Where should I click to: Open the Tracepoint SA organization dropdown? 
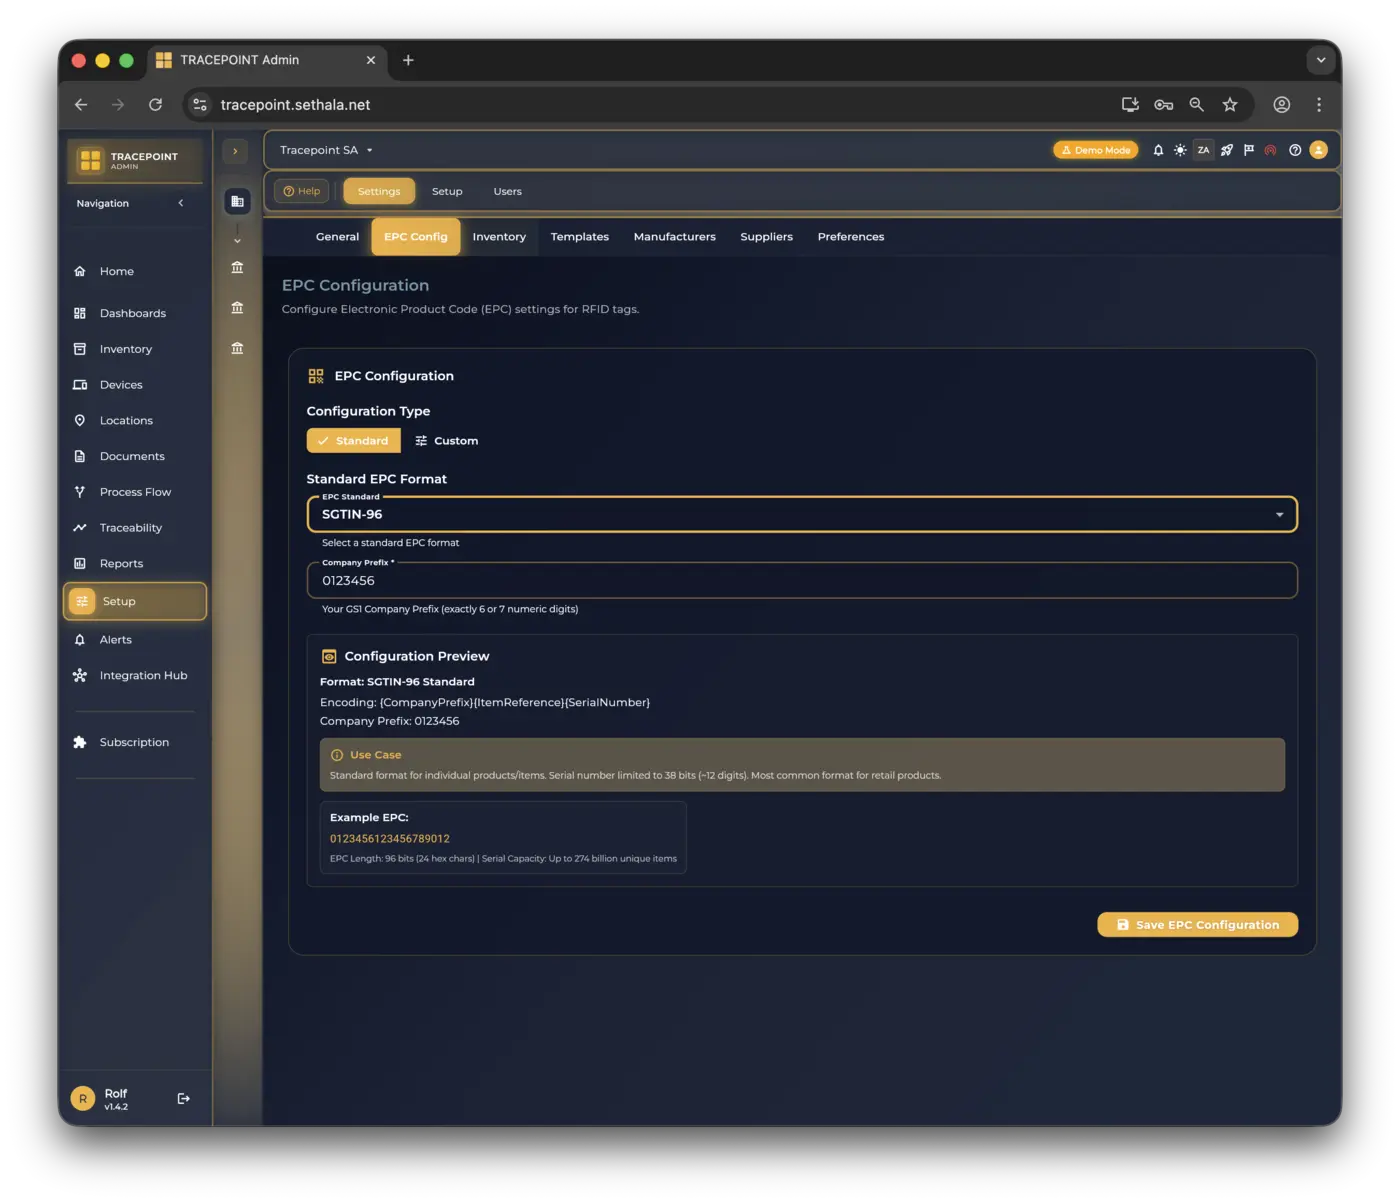tap(326, 150)
